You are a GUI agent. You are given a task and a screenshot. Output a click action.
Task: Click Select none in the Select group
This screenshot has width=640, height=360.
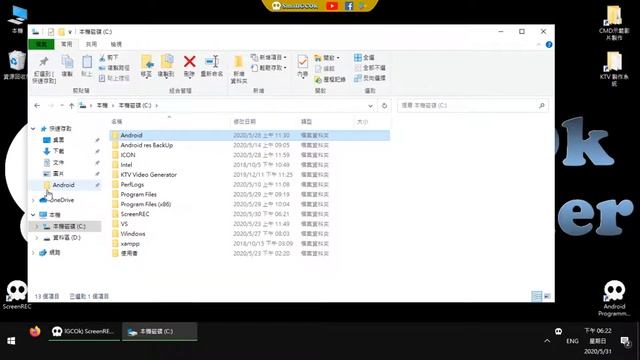click(x=370, y=67)
